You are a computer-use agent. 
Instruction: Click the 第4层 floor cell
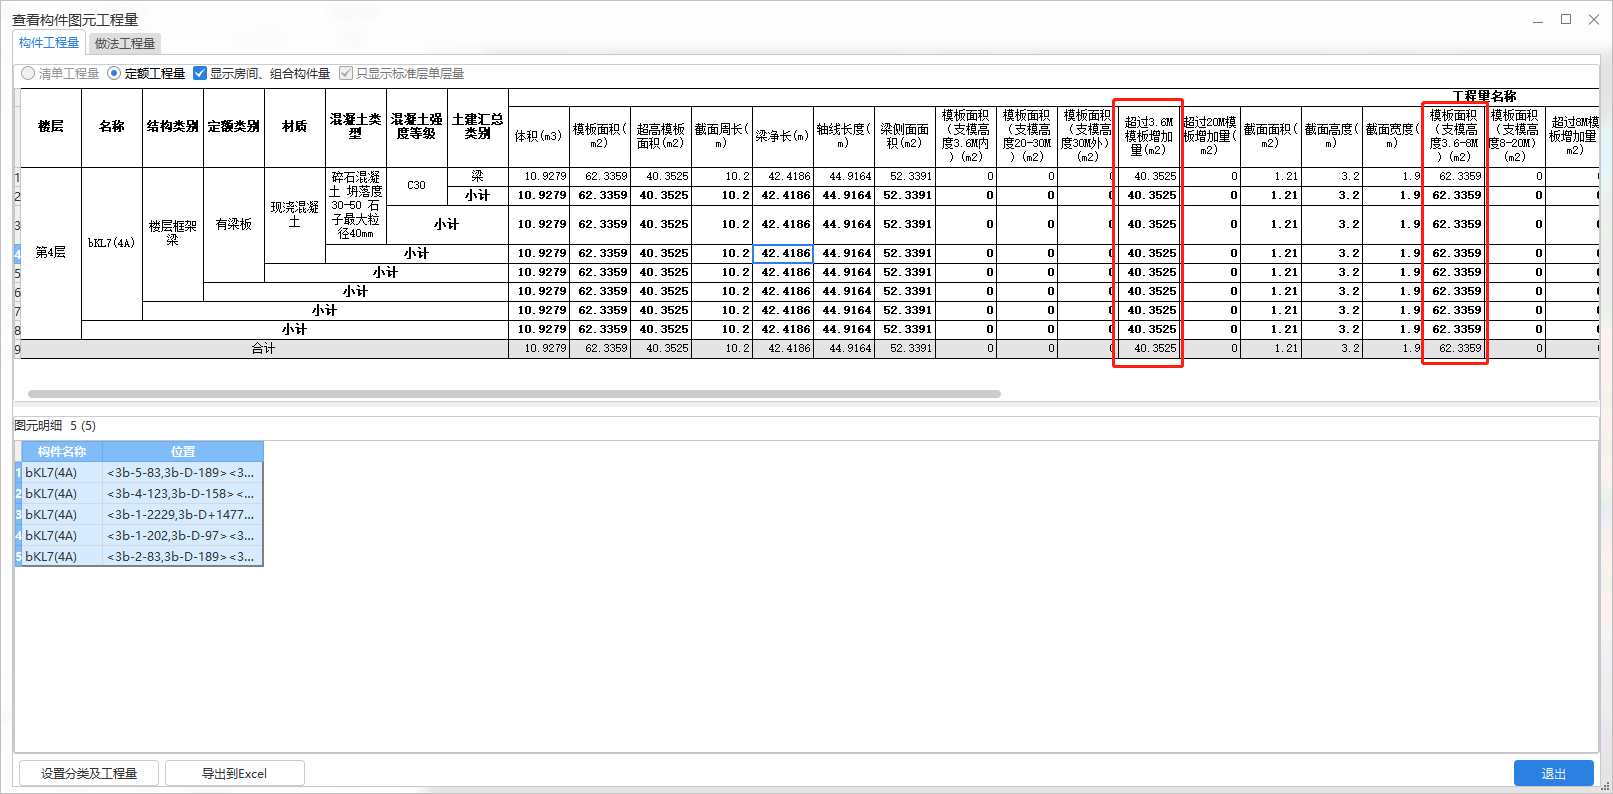pos(51,253)
